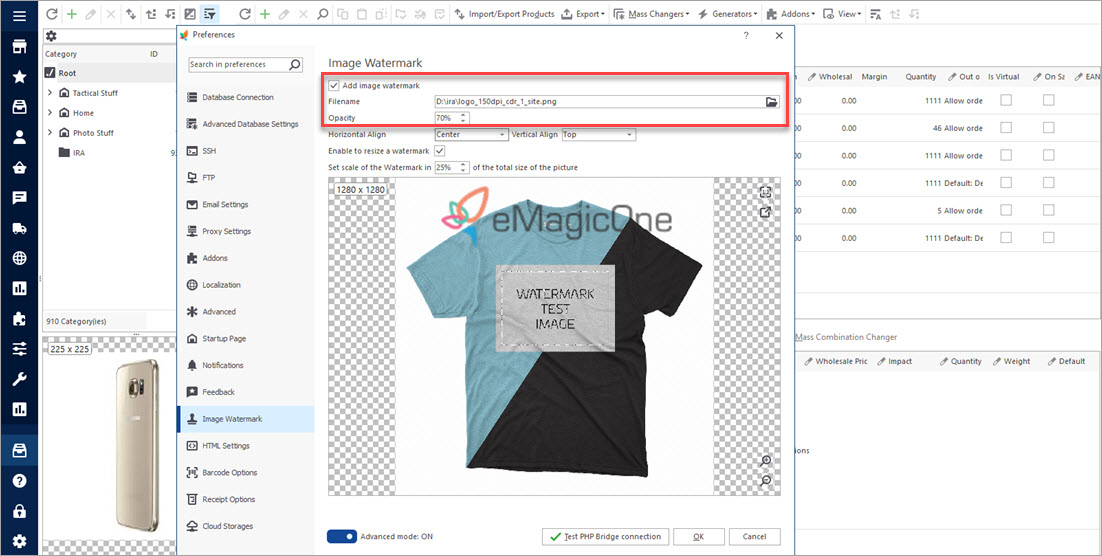Click the zoom out magnifier on preview
The width and height of the screenshot is (1102, 556).
coord(765,481)
